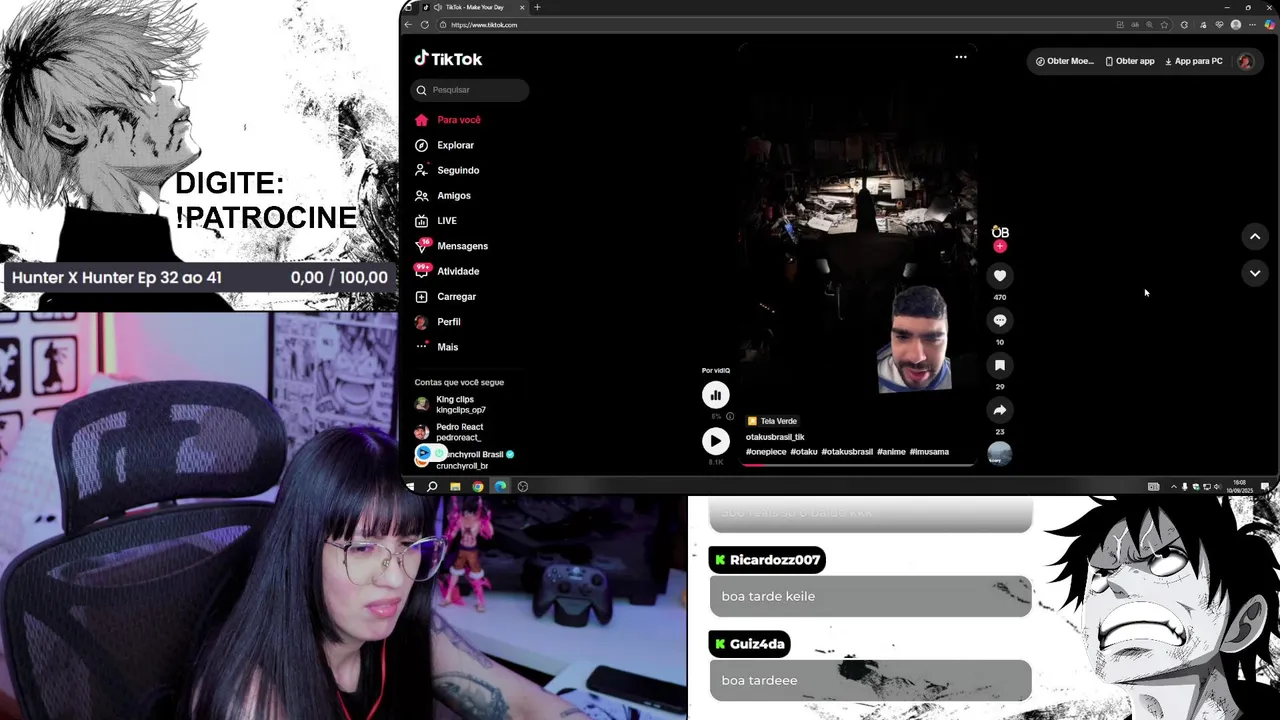Focus the Pesquisar search field
Viewport: 1280px width, 720px height.
(470, 90)
